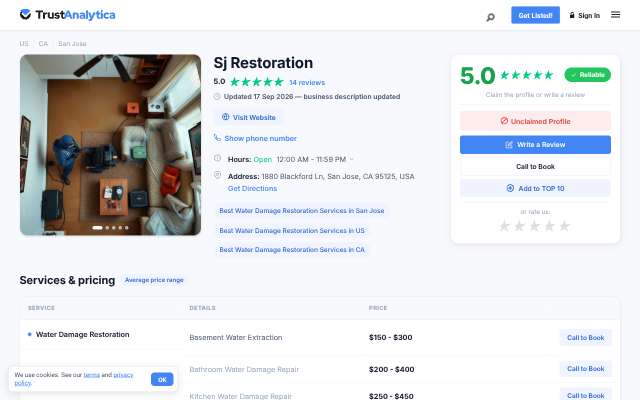Click Add to TOP 10 button
This screenshot has width=640, height=400.
[535, 188]
